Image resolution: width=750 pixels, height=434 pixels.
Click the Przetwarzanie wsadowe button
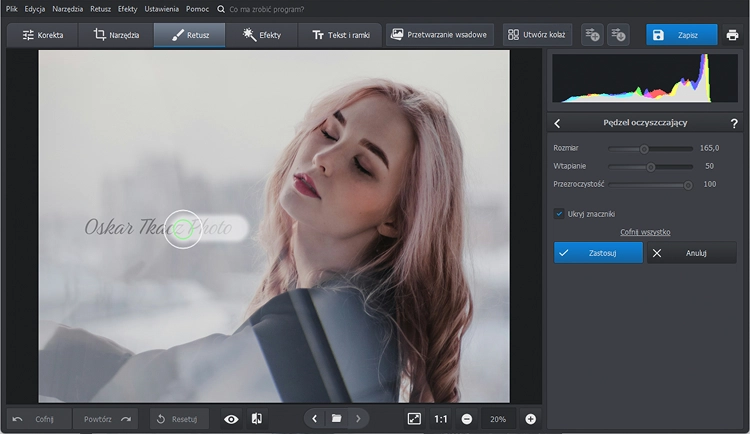coord(440,35)
